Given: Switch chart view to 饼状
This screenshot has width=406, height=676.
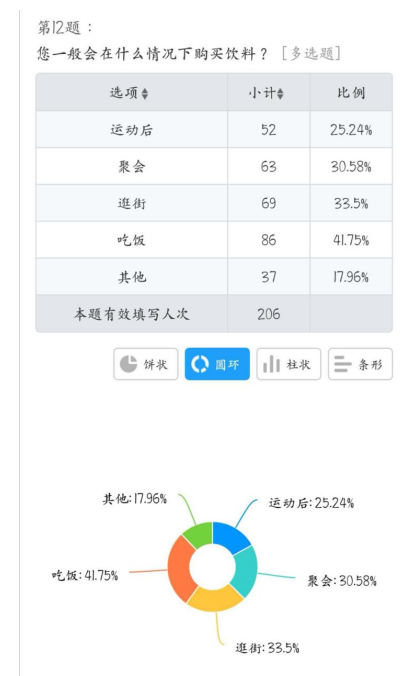Looking at the screenshot, I should pyautogui.click(x=146, y=364).
